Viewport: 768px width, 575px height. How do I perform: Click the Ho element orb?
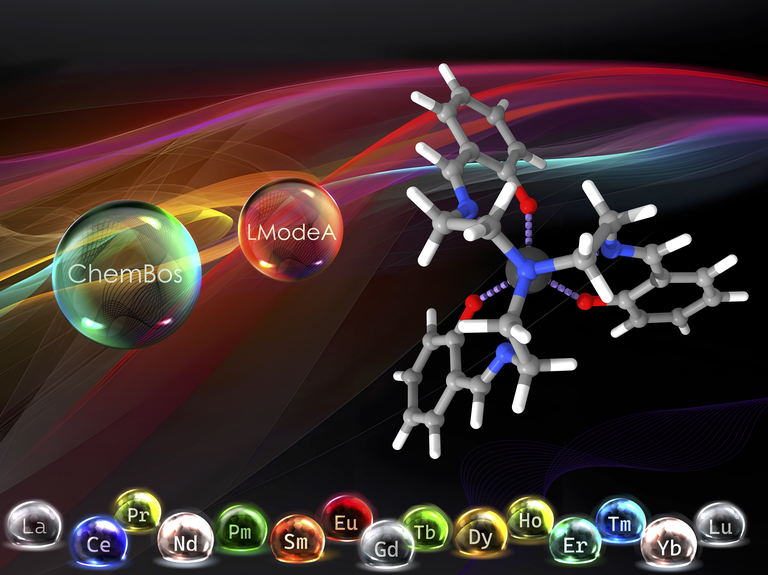tap(530, 517)
